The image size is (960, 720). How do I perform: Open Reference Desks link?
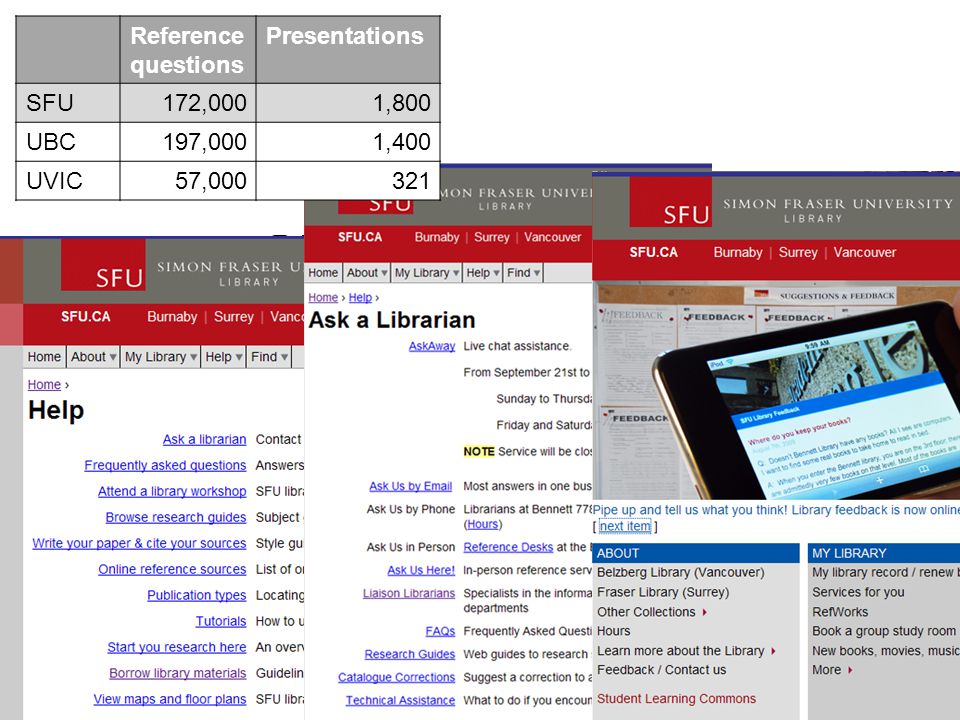point(508,547)
